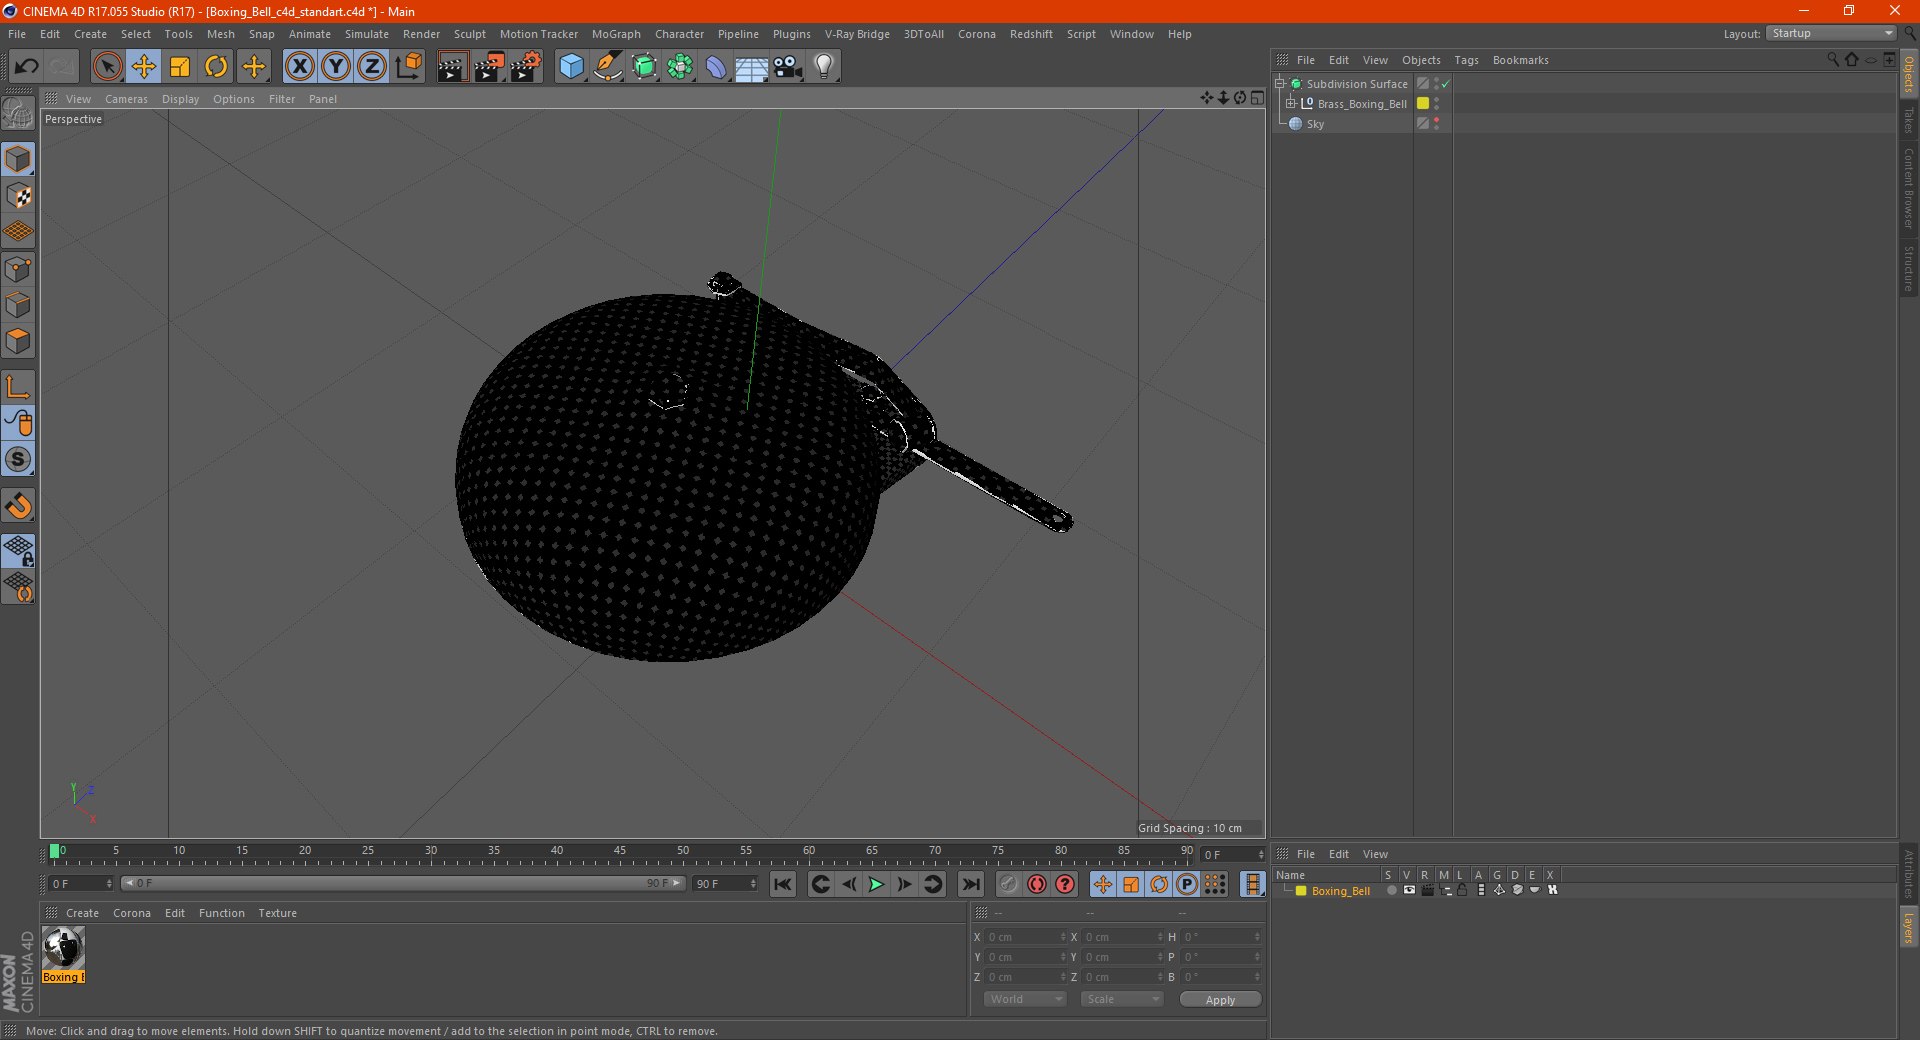
Task: Toggle Y axis lock
Action: [x=336, y=67]
